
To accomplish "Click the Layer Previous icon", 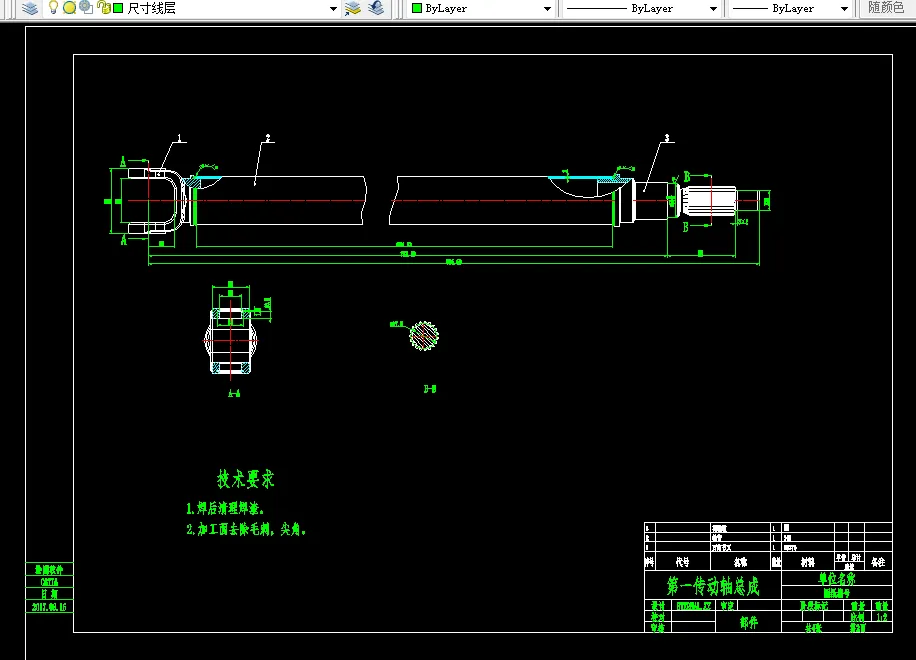I will click(376, 8).
